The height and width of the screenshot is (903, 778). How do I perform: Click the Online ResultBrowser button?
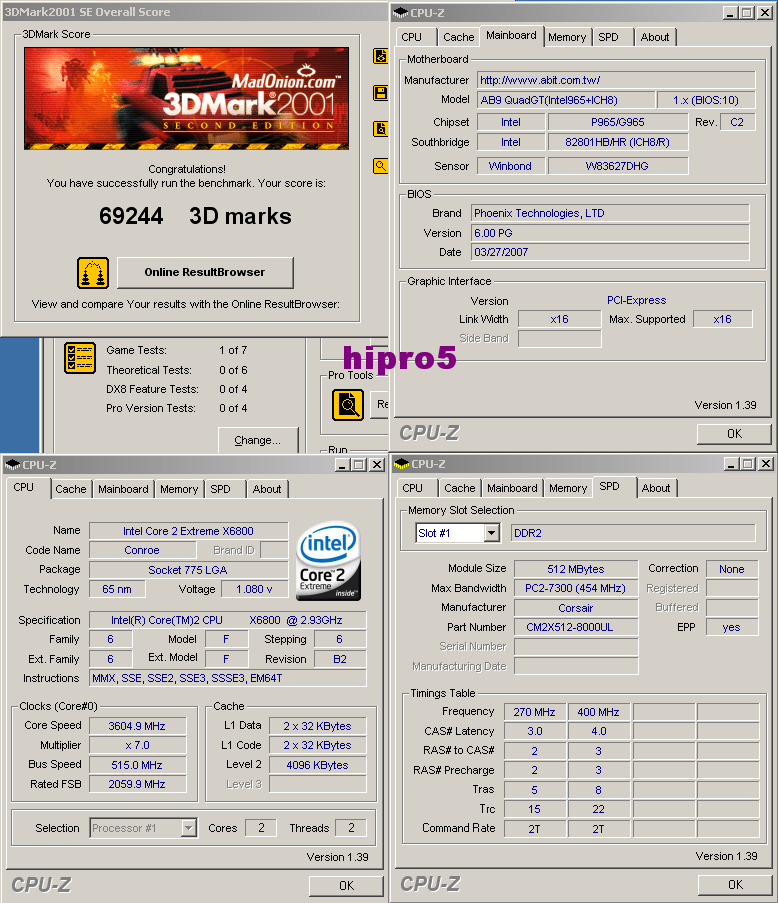(205, 272)
